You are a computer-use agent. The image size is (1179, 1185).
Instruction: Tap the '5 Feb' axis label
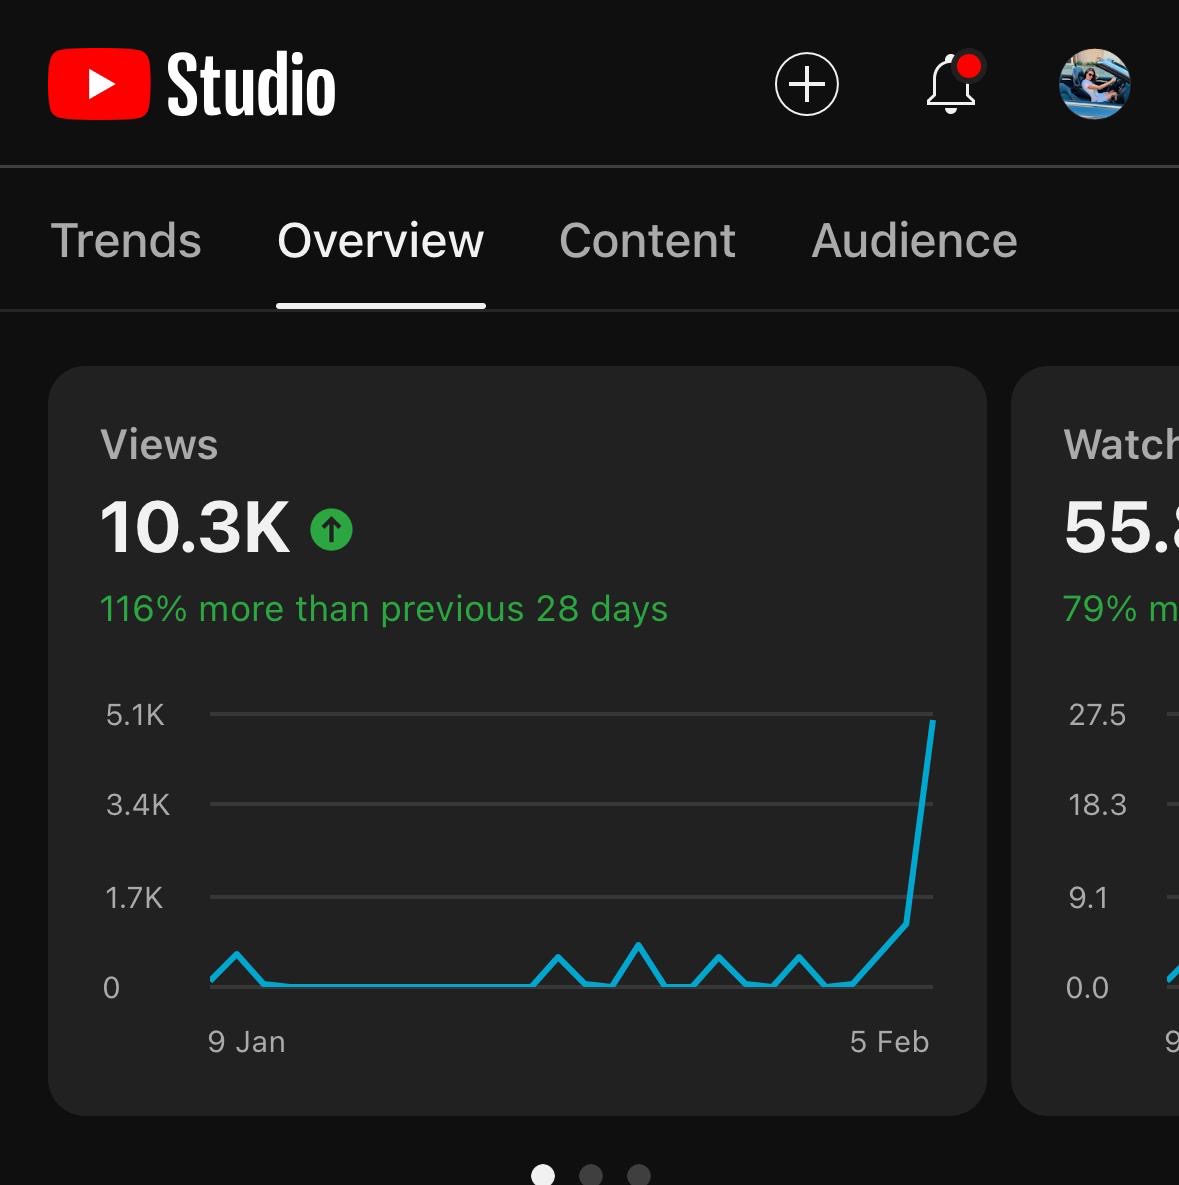pyautogui.click(x=889, y=1041)
